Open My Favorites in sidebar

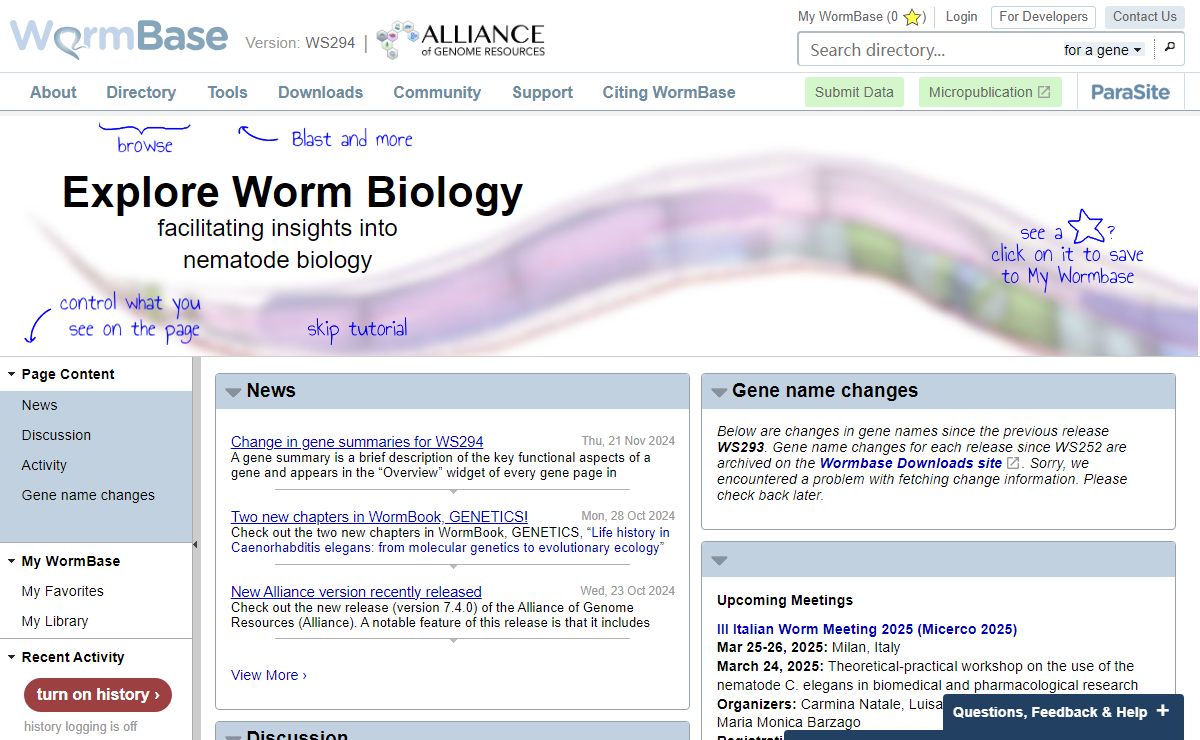[x=63, y=591]
